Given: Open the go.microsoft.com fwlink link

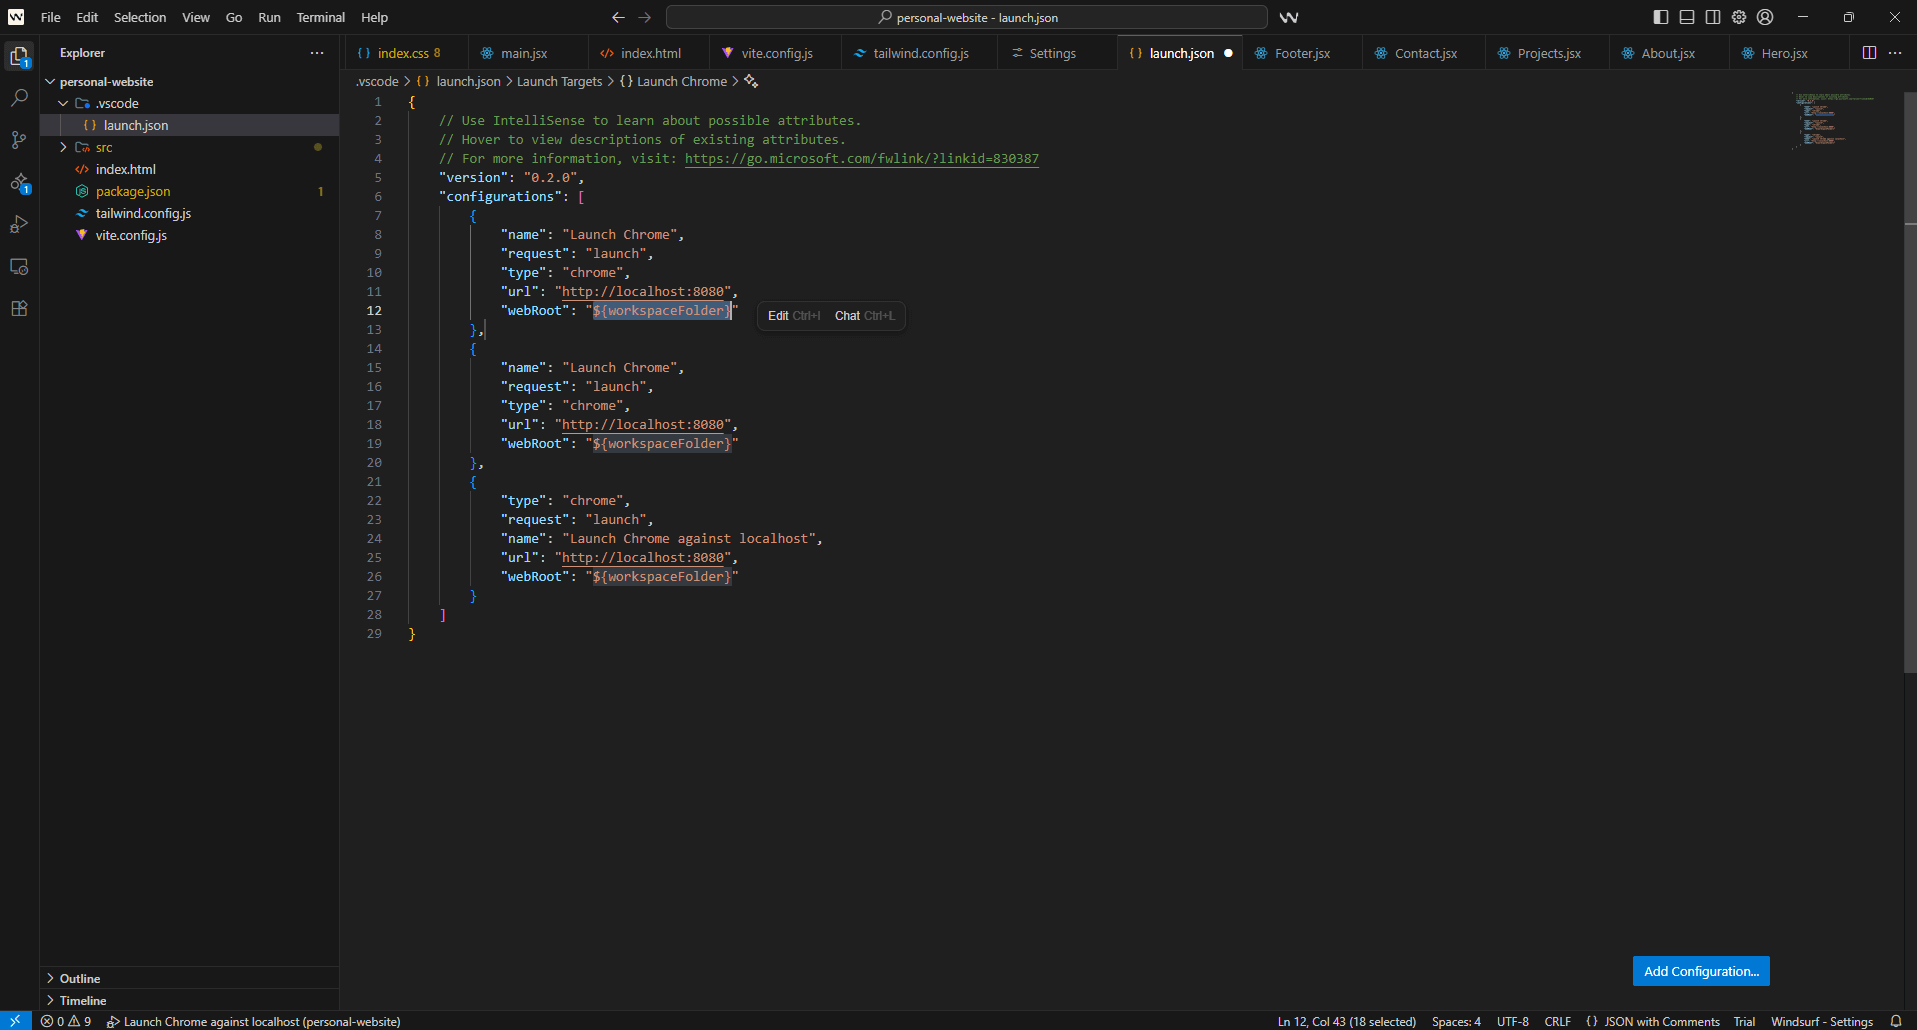Looking at the screenshot, I should tap(860, 158).
